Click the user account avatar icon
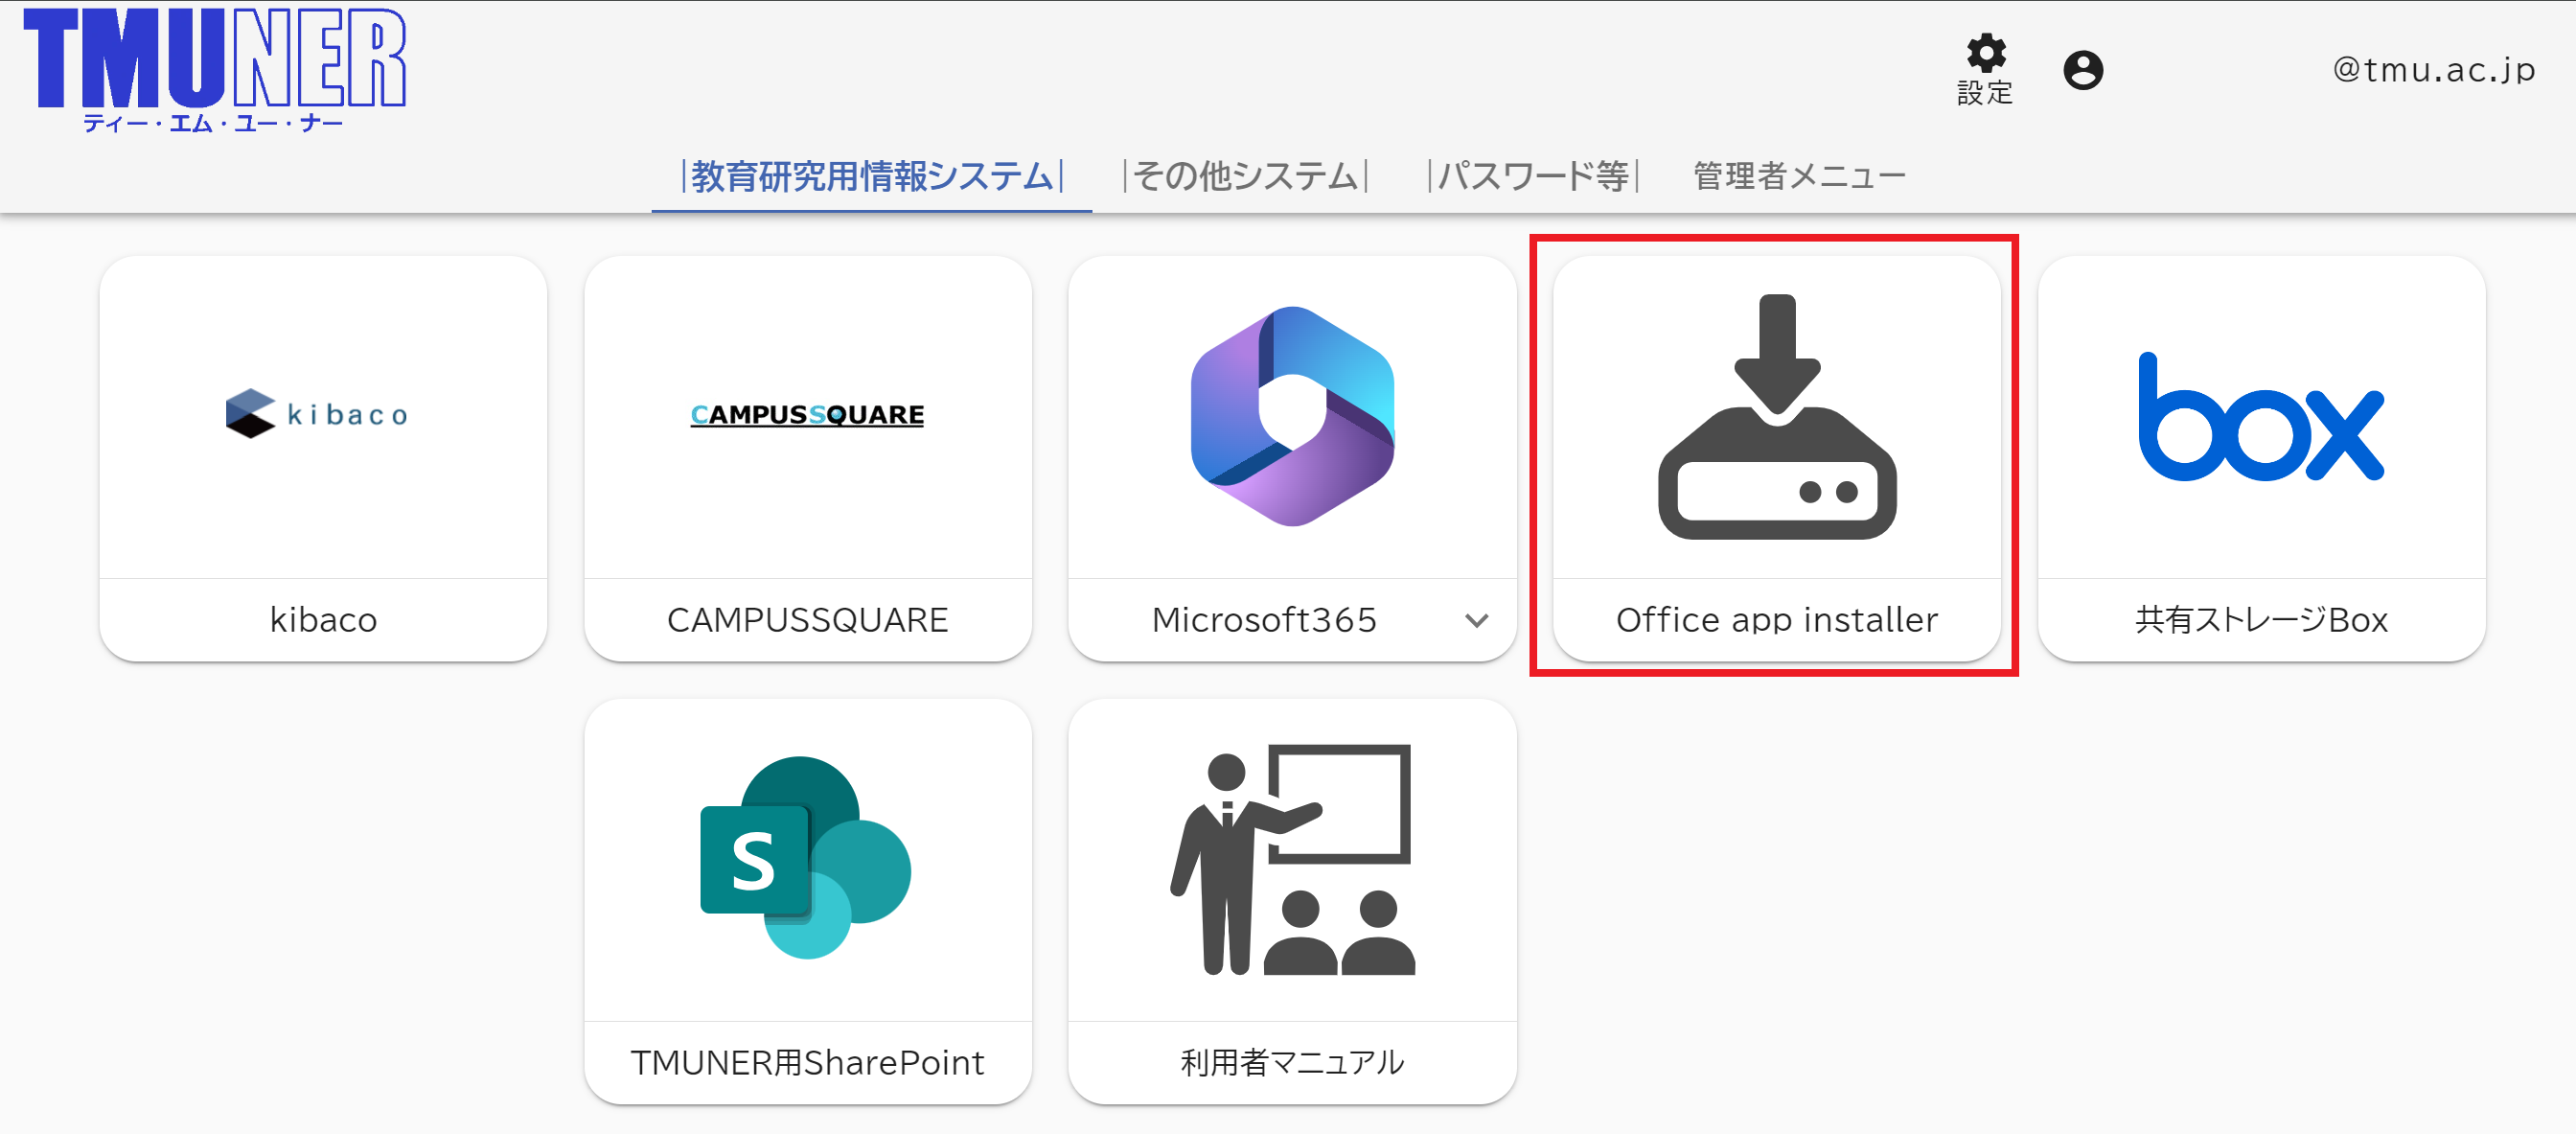Screen dimensions: 2576x1134 2083,70
